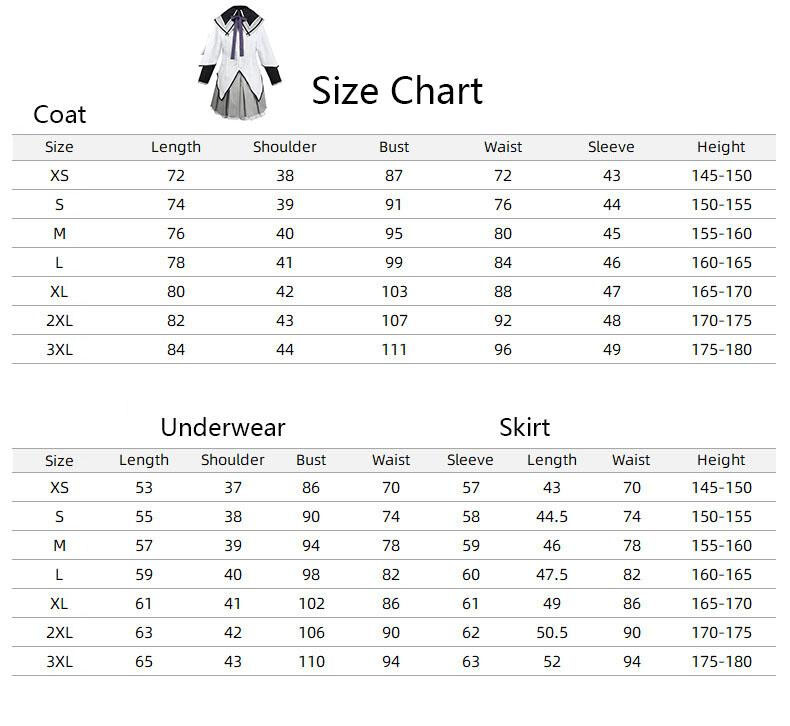
Task: Click underwear bust value 110
Action: click(x=311, y=662)
